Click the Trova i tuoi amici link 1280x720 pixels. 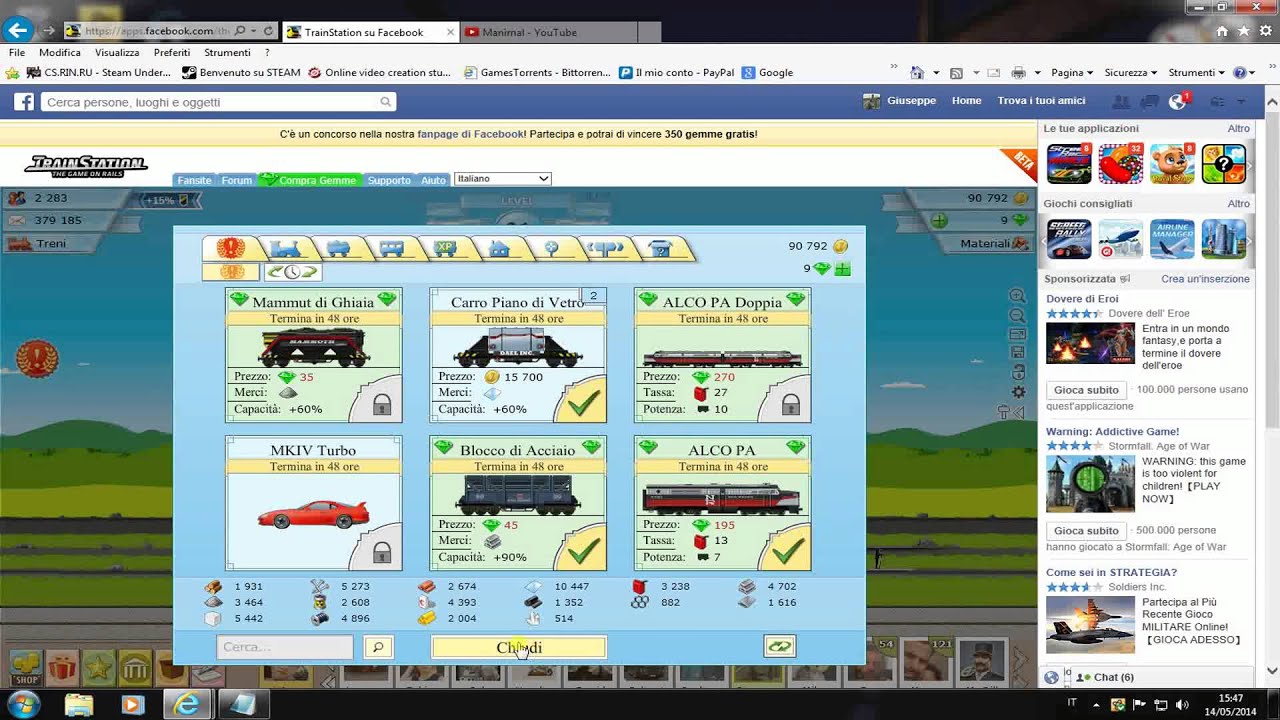(x=1041, y=101)
